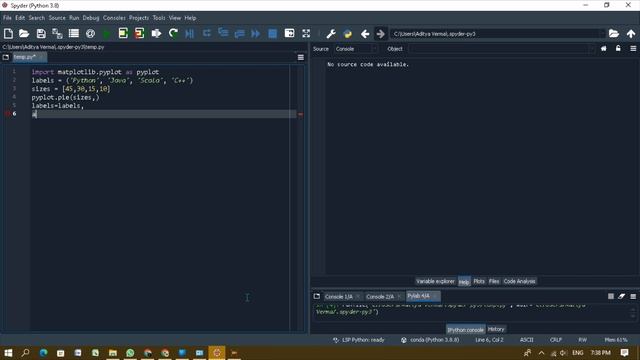
Task: Go to Help pane home
Action: point(604,49)
